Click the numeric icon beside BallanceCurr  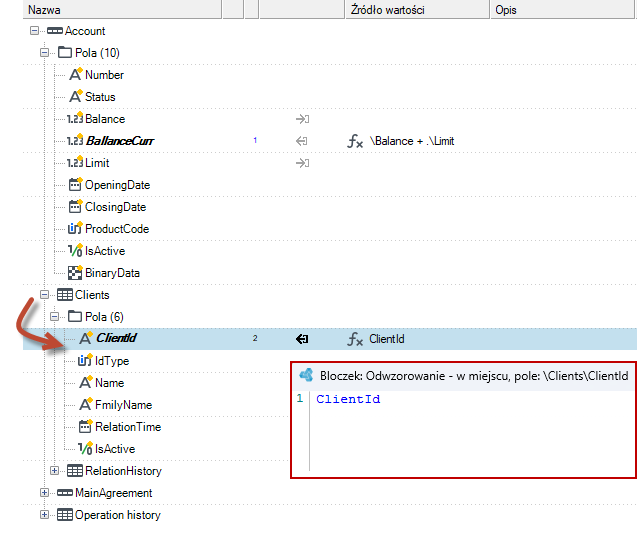(75, 141)
